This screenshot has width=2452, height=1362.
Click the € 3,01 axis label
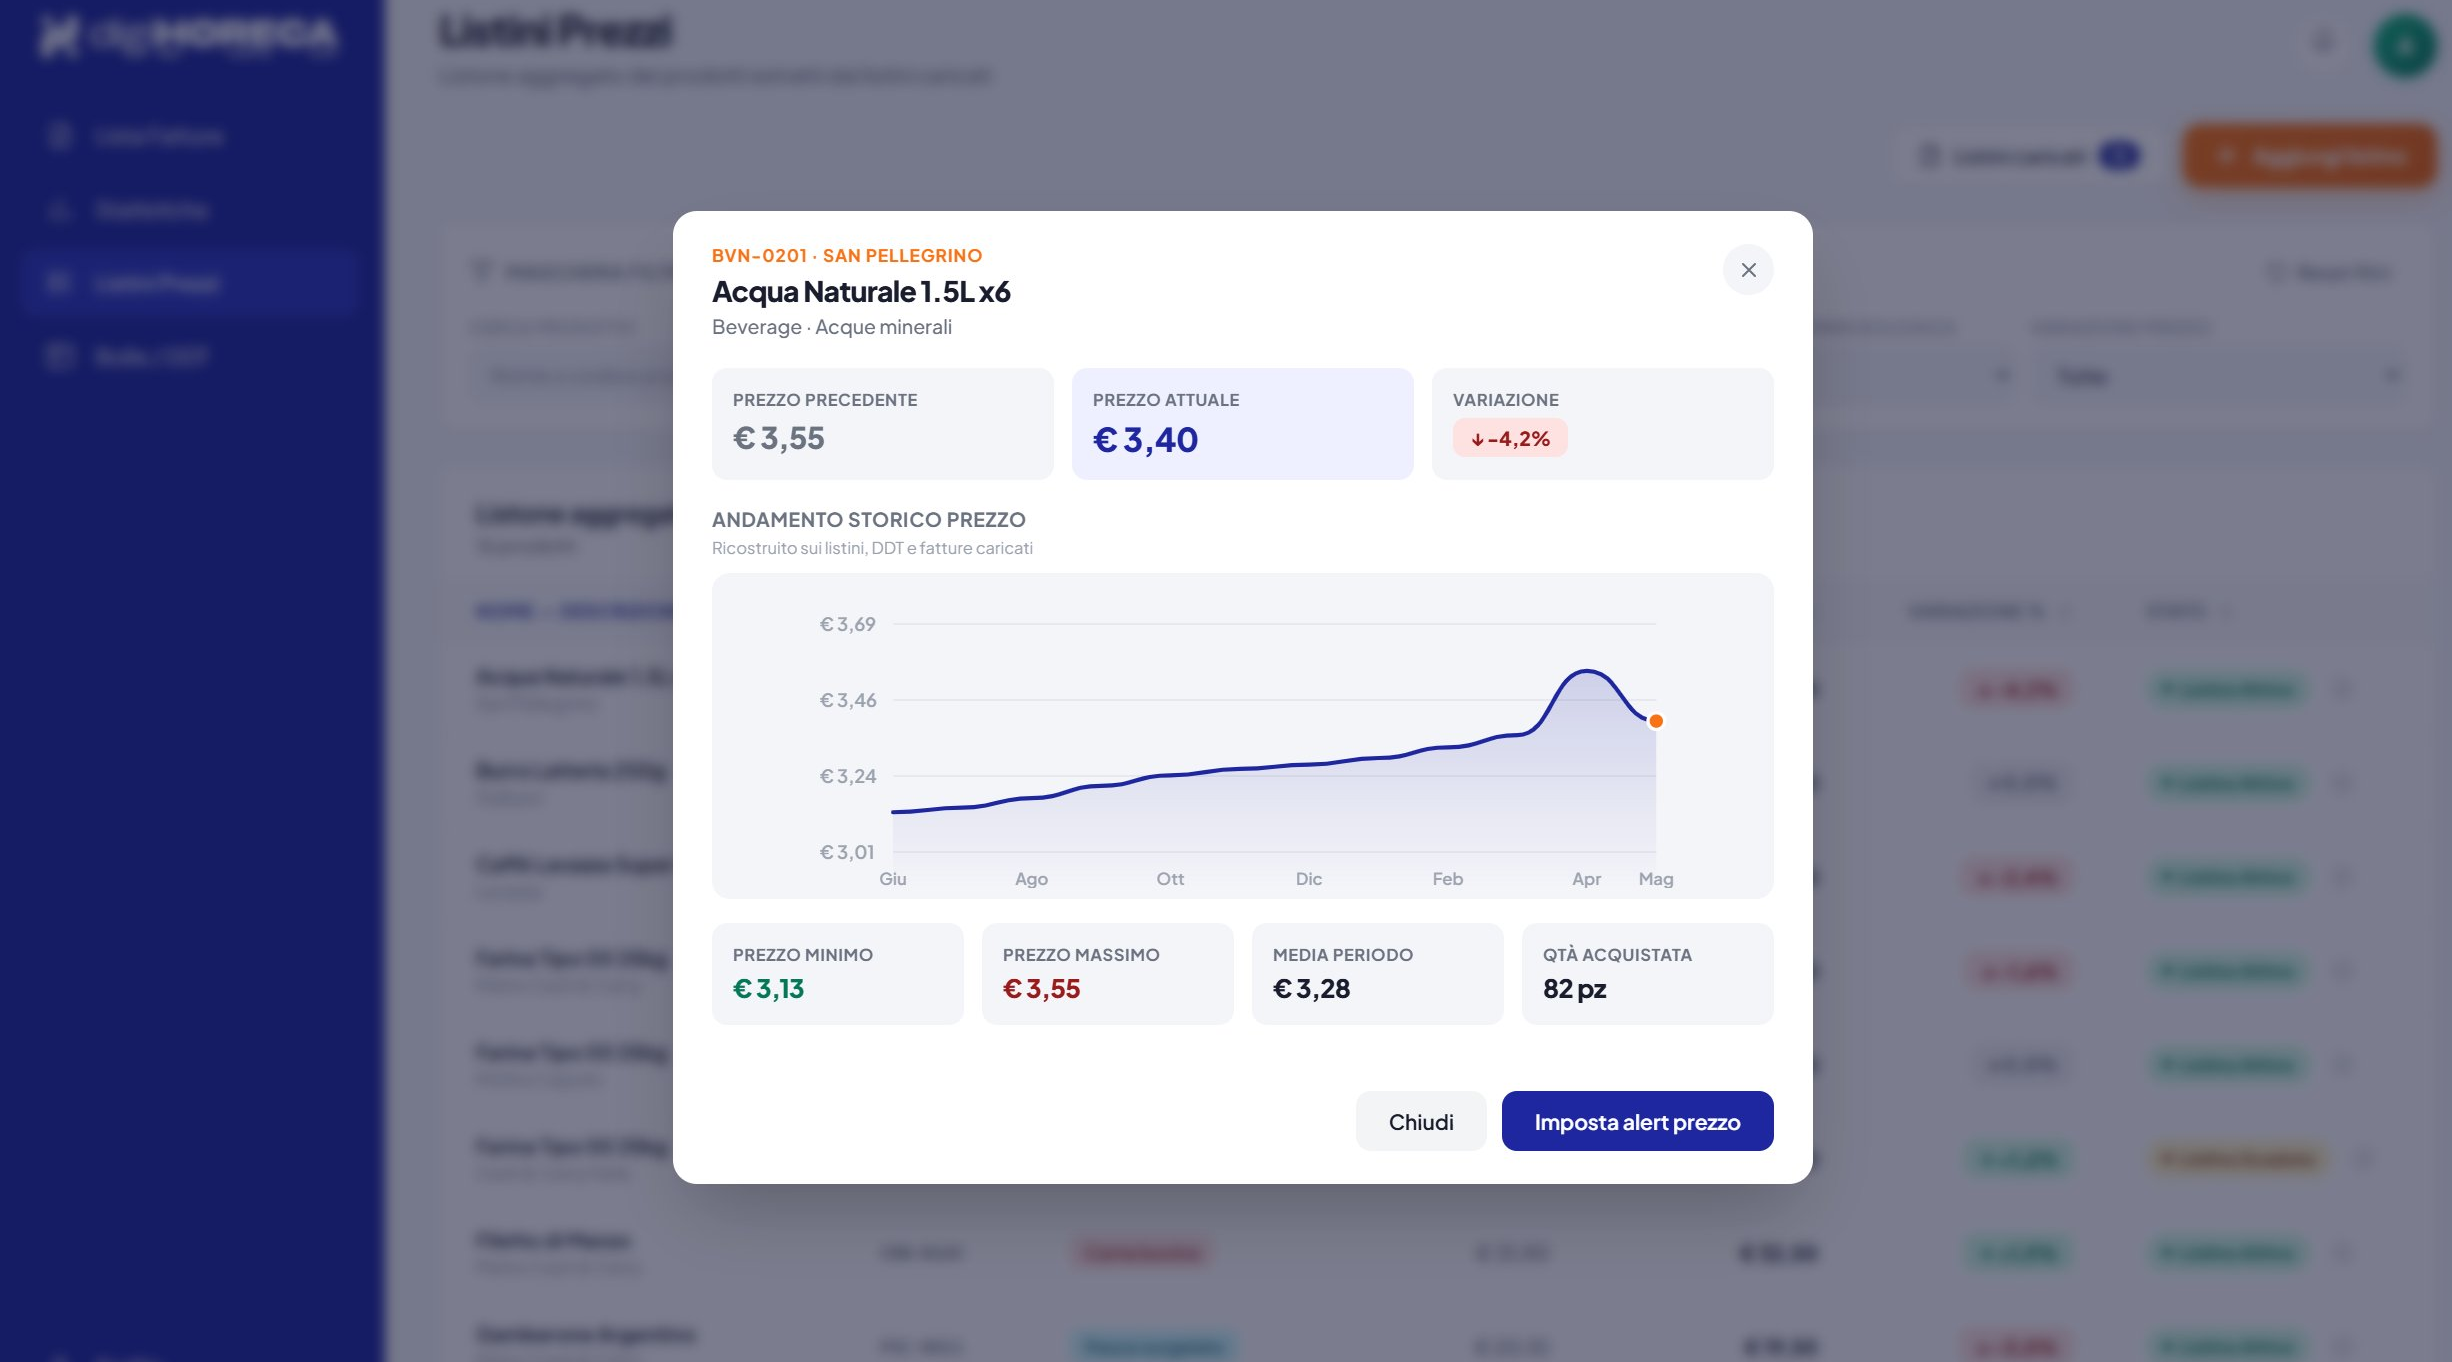(847, 853)
